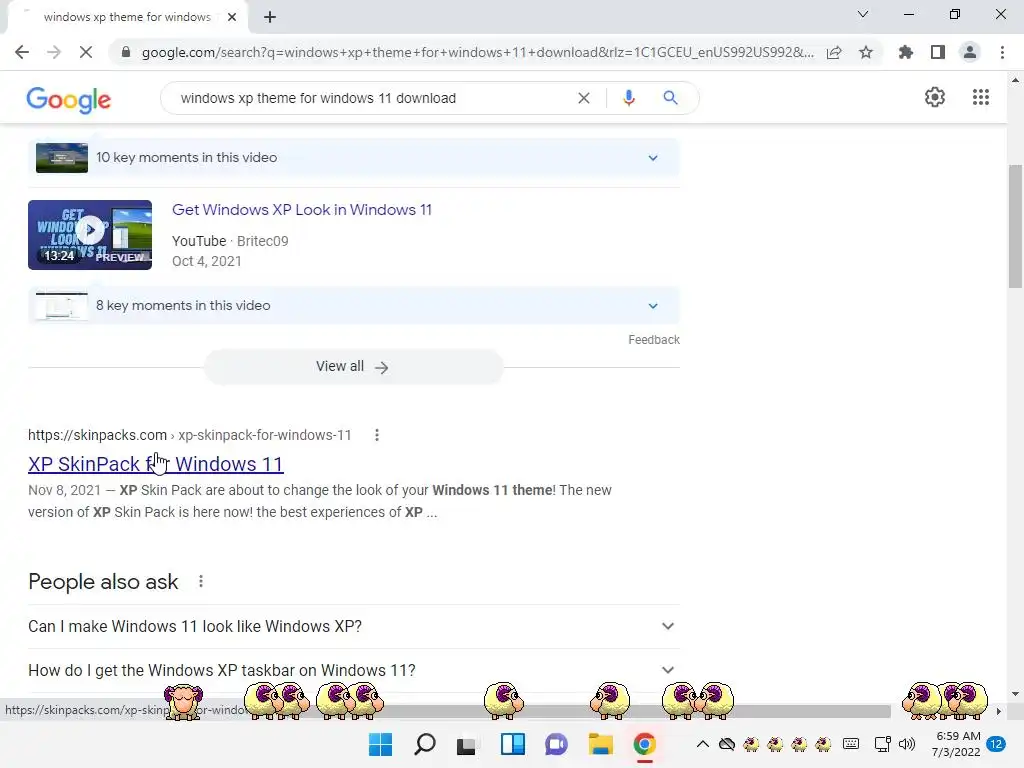Open the clock and date in the tray

tap(955, 744)
